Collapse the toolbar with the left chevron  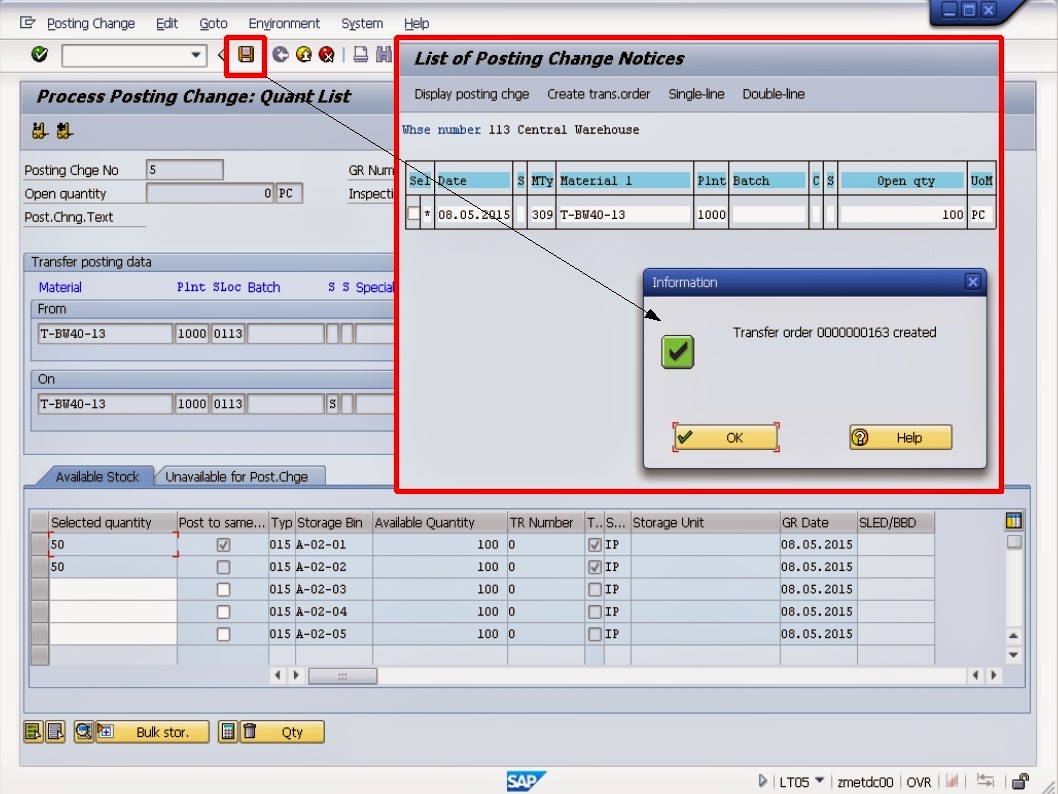point(222,57)
